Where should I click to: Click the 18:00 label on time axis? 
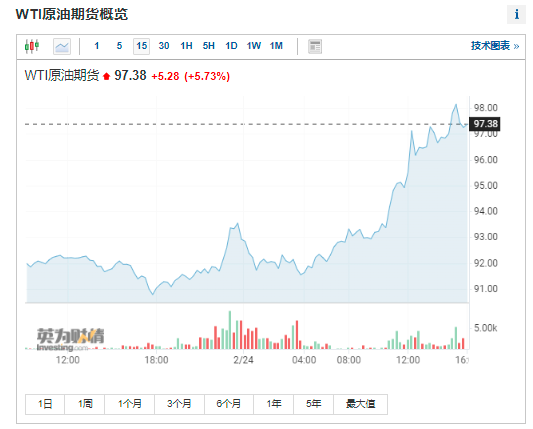tap(156, 360)
